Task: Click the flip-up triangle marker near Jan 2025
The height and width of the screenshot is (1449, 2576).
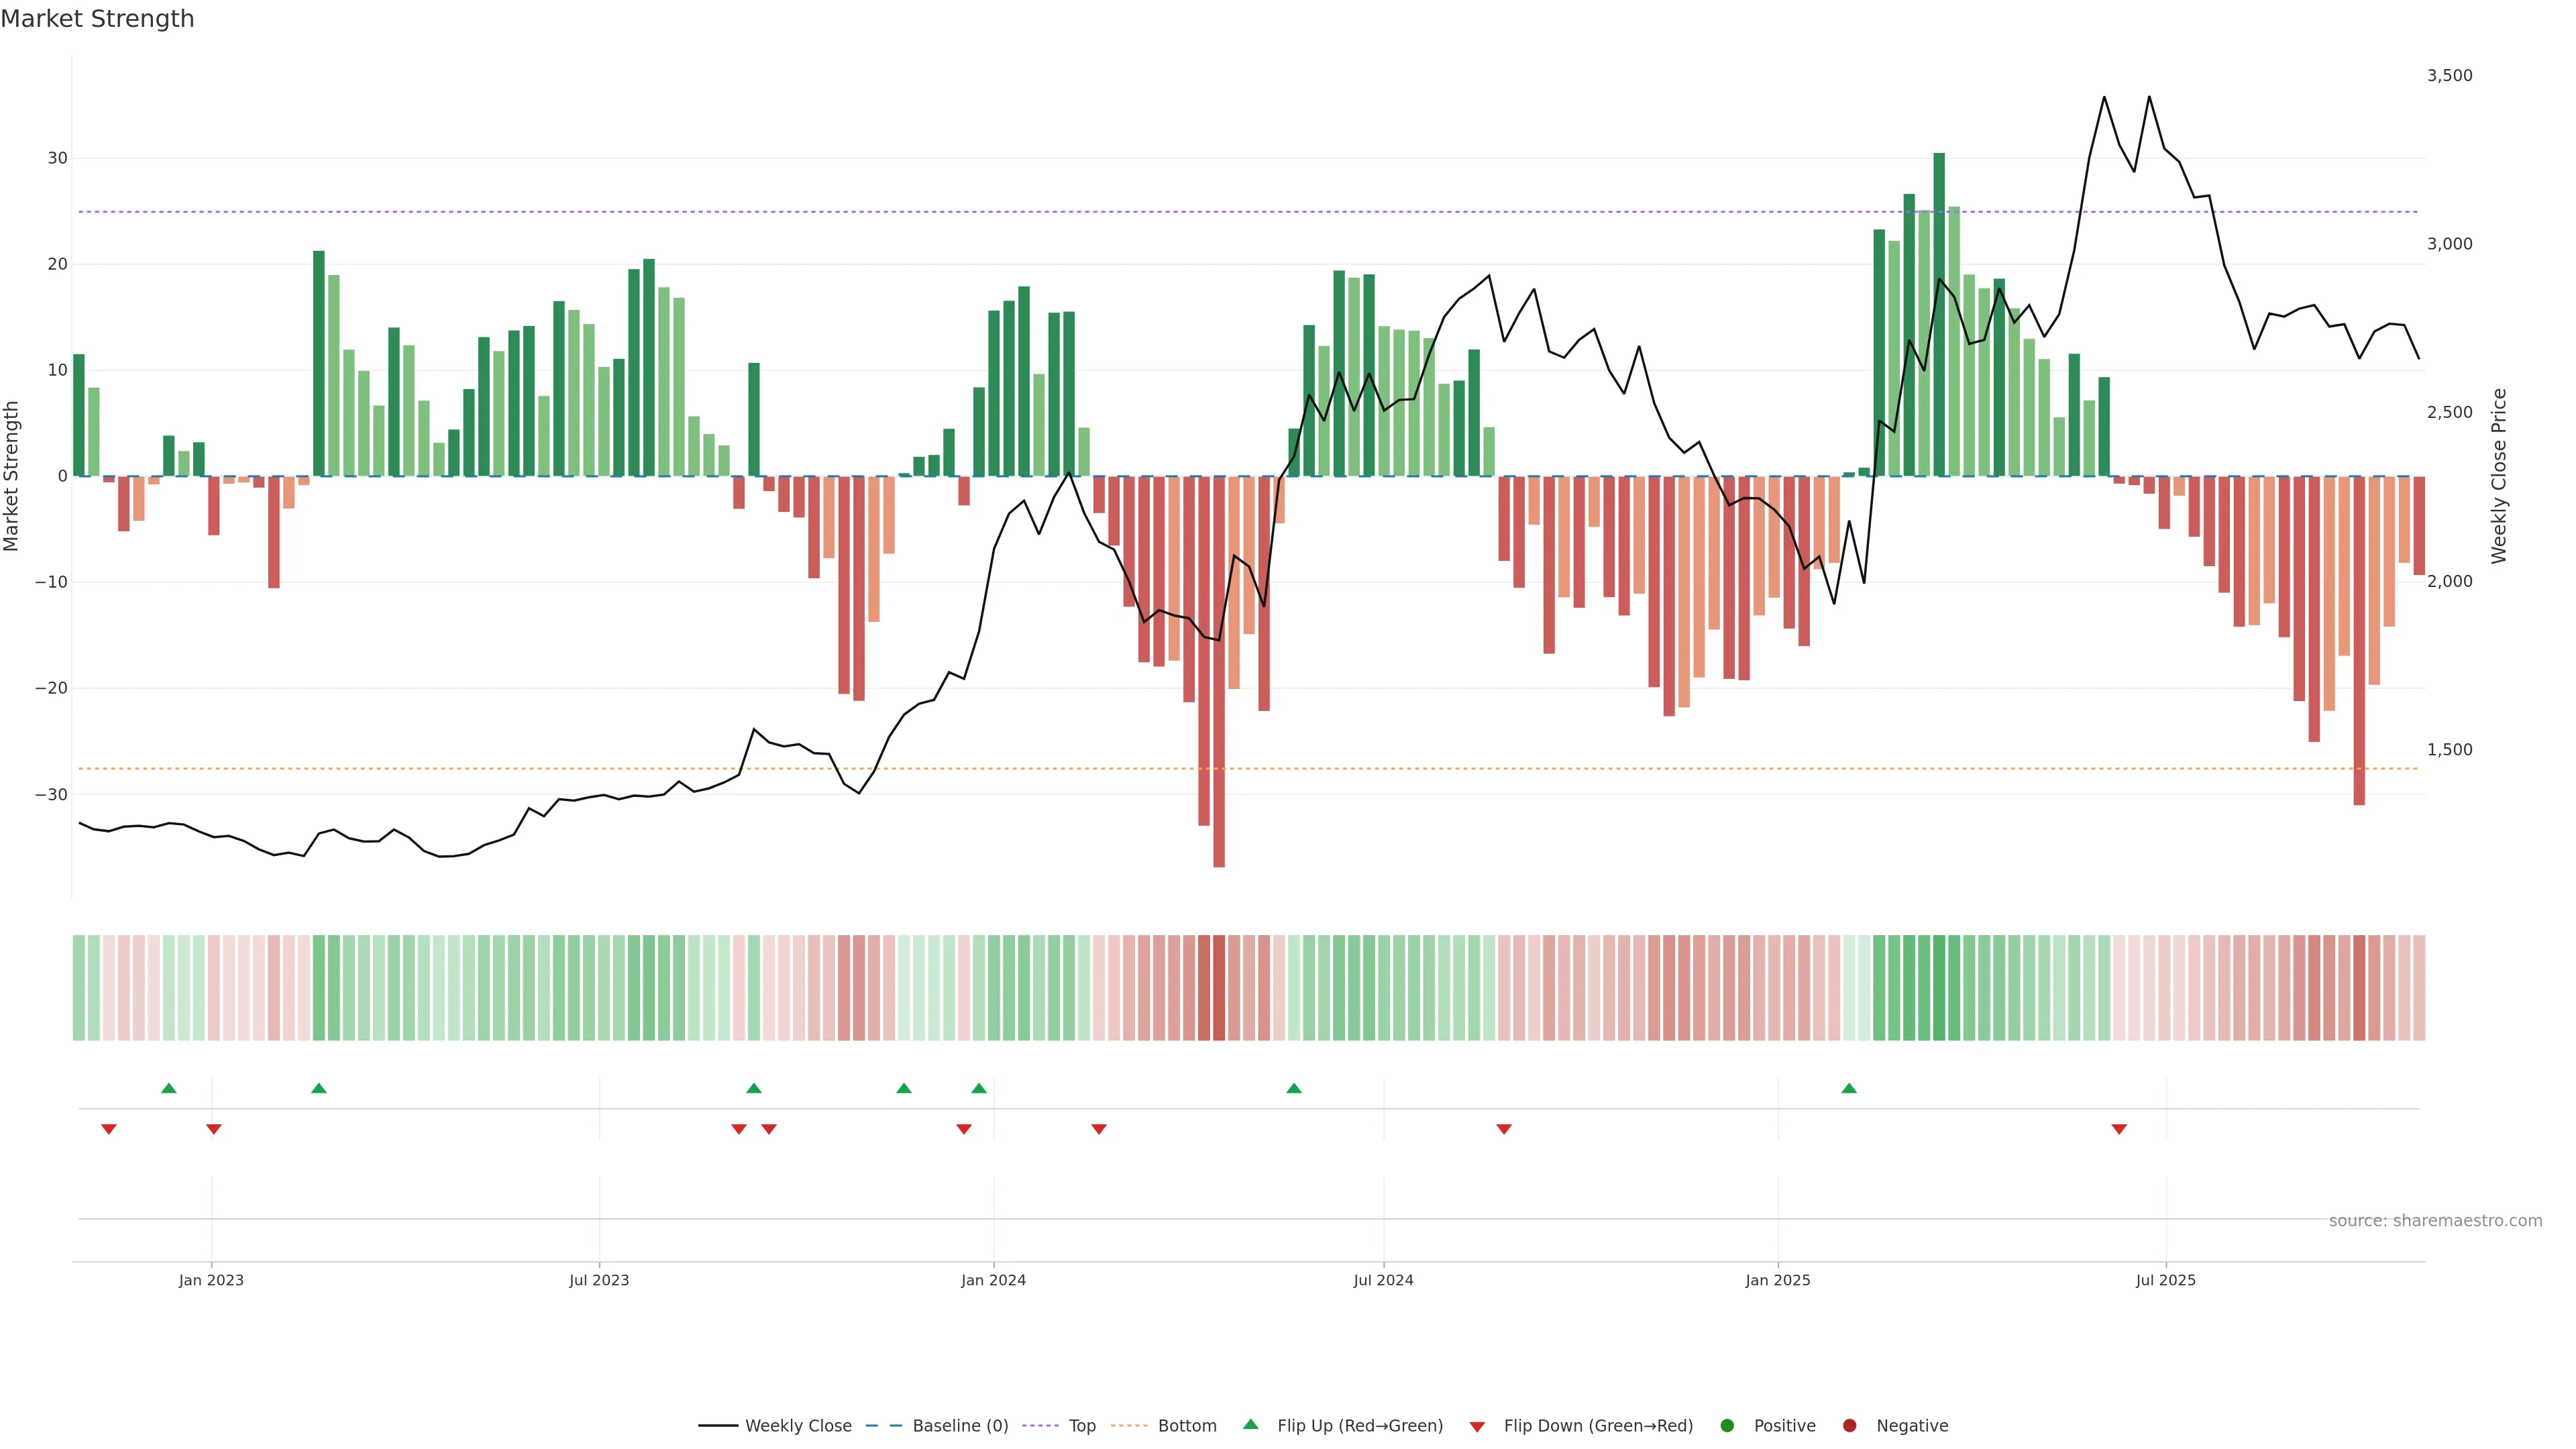Action: [x=1849, y=1088]
